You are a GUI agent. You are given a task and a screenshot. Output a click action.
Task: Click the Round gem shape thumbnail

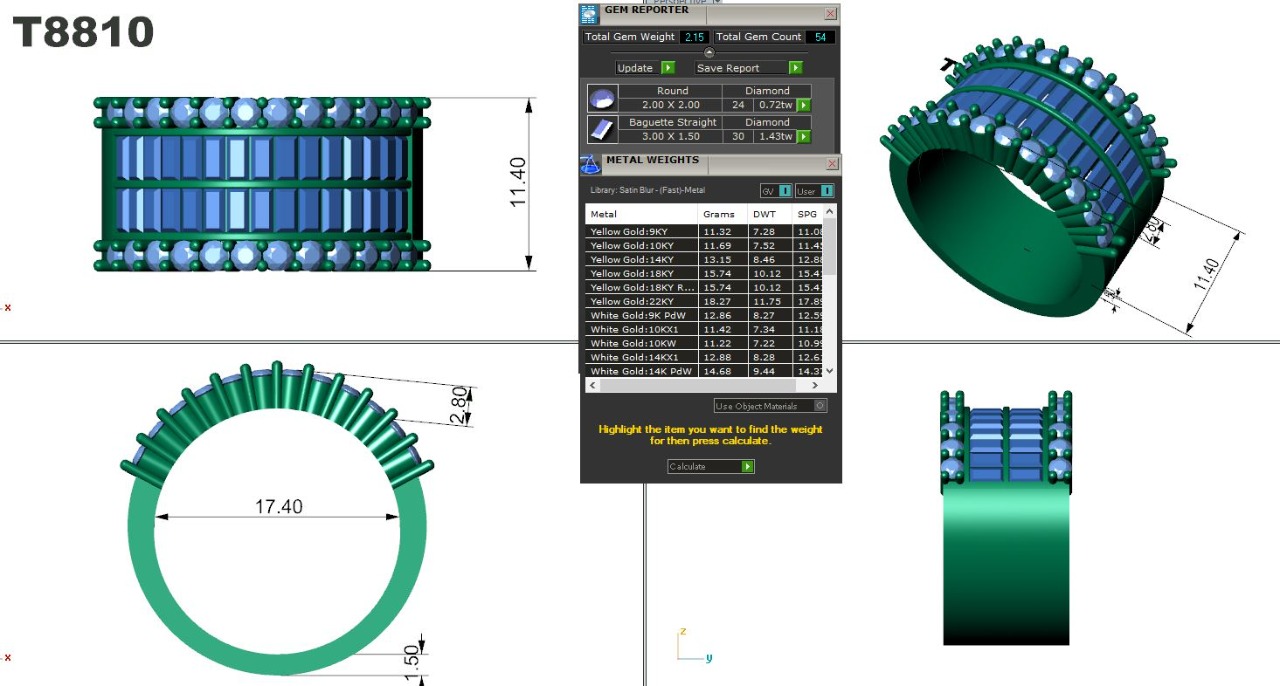[601, 98]
